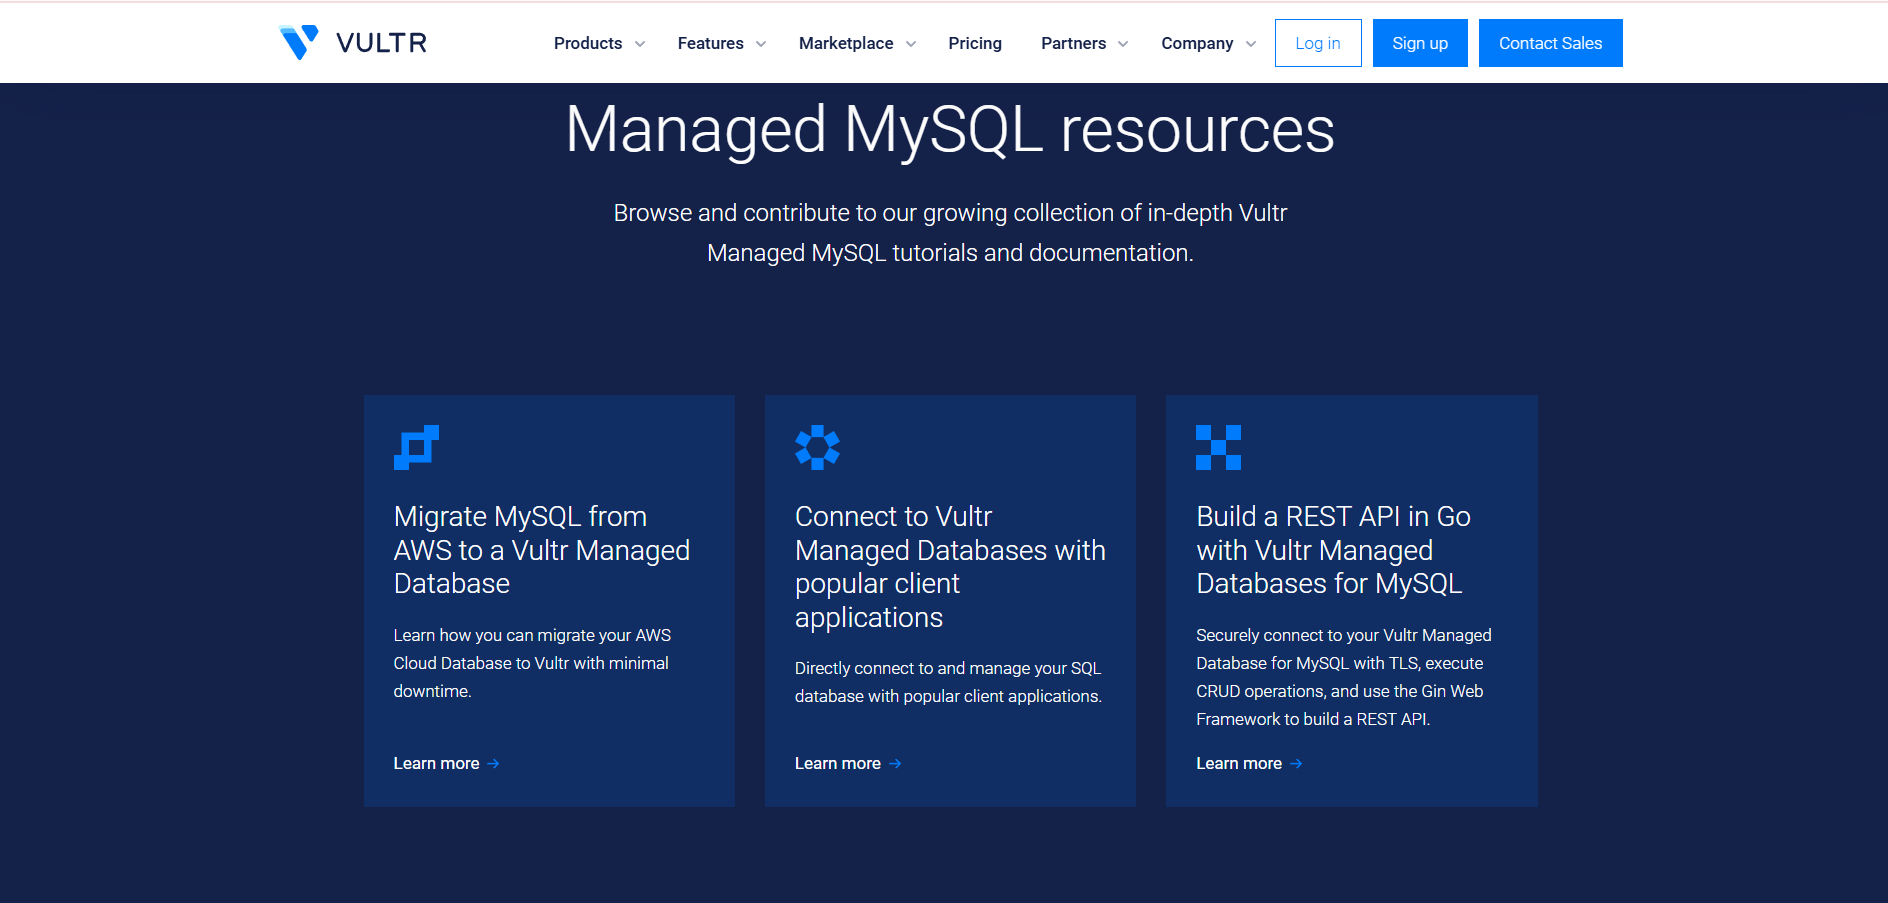Open Migrate MySQL from AWS article title
The height and width of the screenshot is (903, 1888).
[541, 550]
